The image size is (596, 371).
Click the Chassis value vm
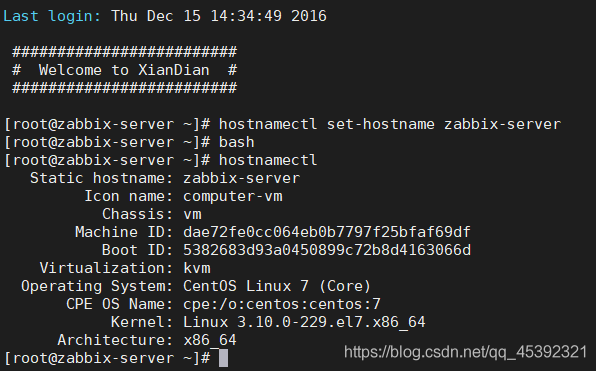[192, 214]
